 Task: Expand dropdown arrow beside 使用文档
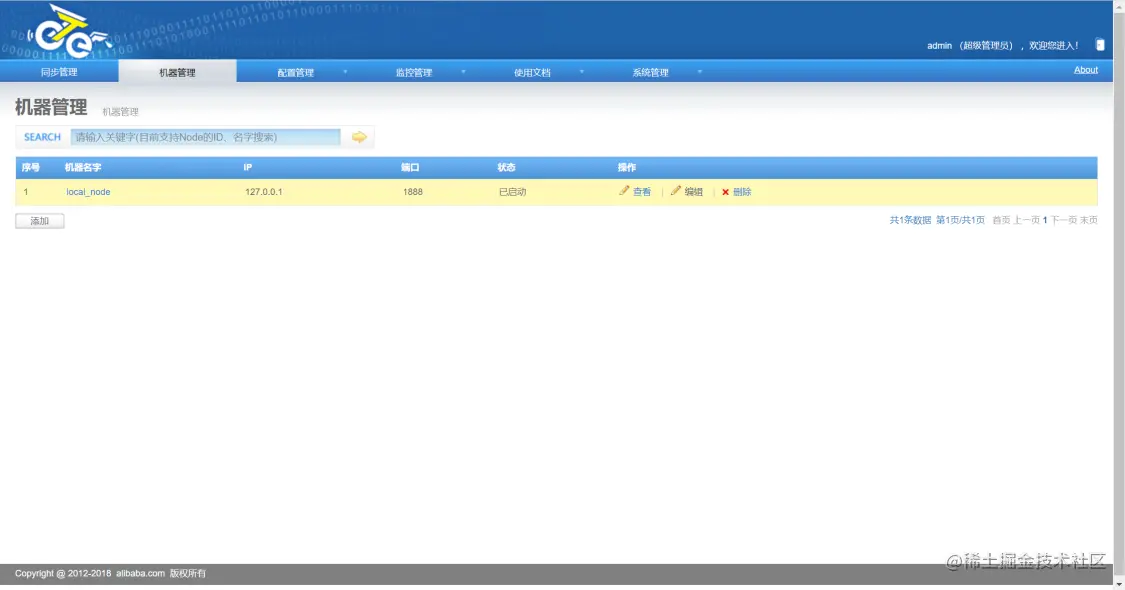(x=582, y=72)
